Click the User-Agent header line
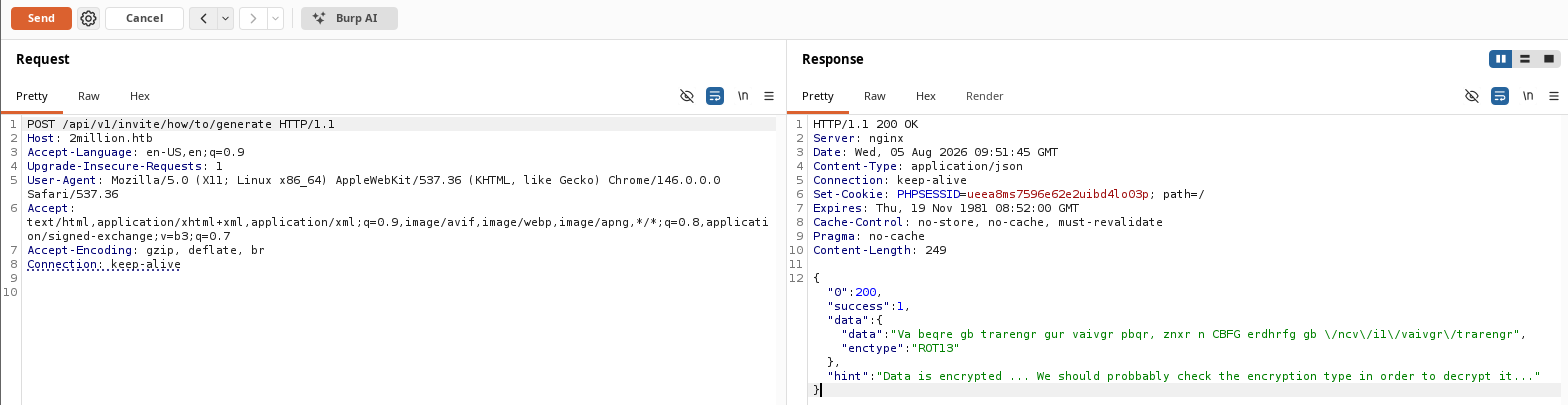Viewport: 1568px width, 405px height. (374, 187)
